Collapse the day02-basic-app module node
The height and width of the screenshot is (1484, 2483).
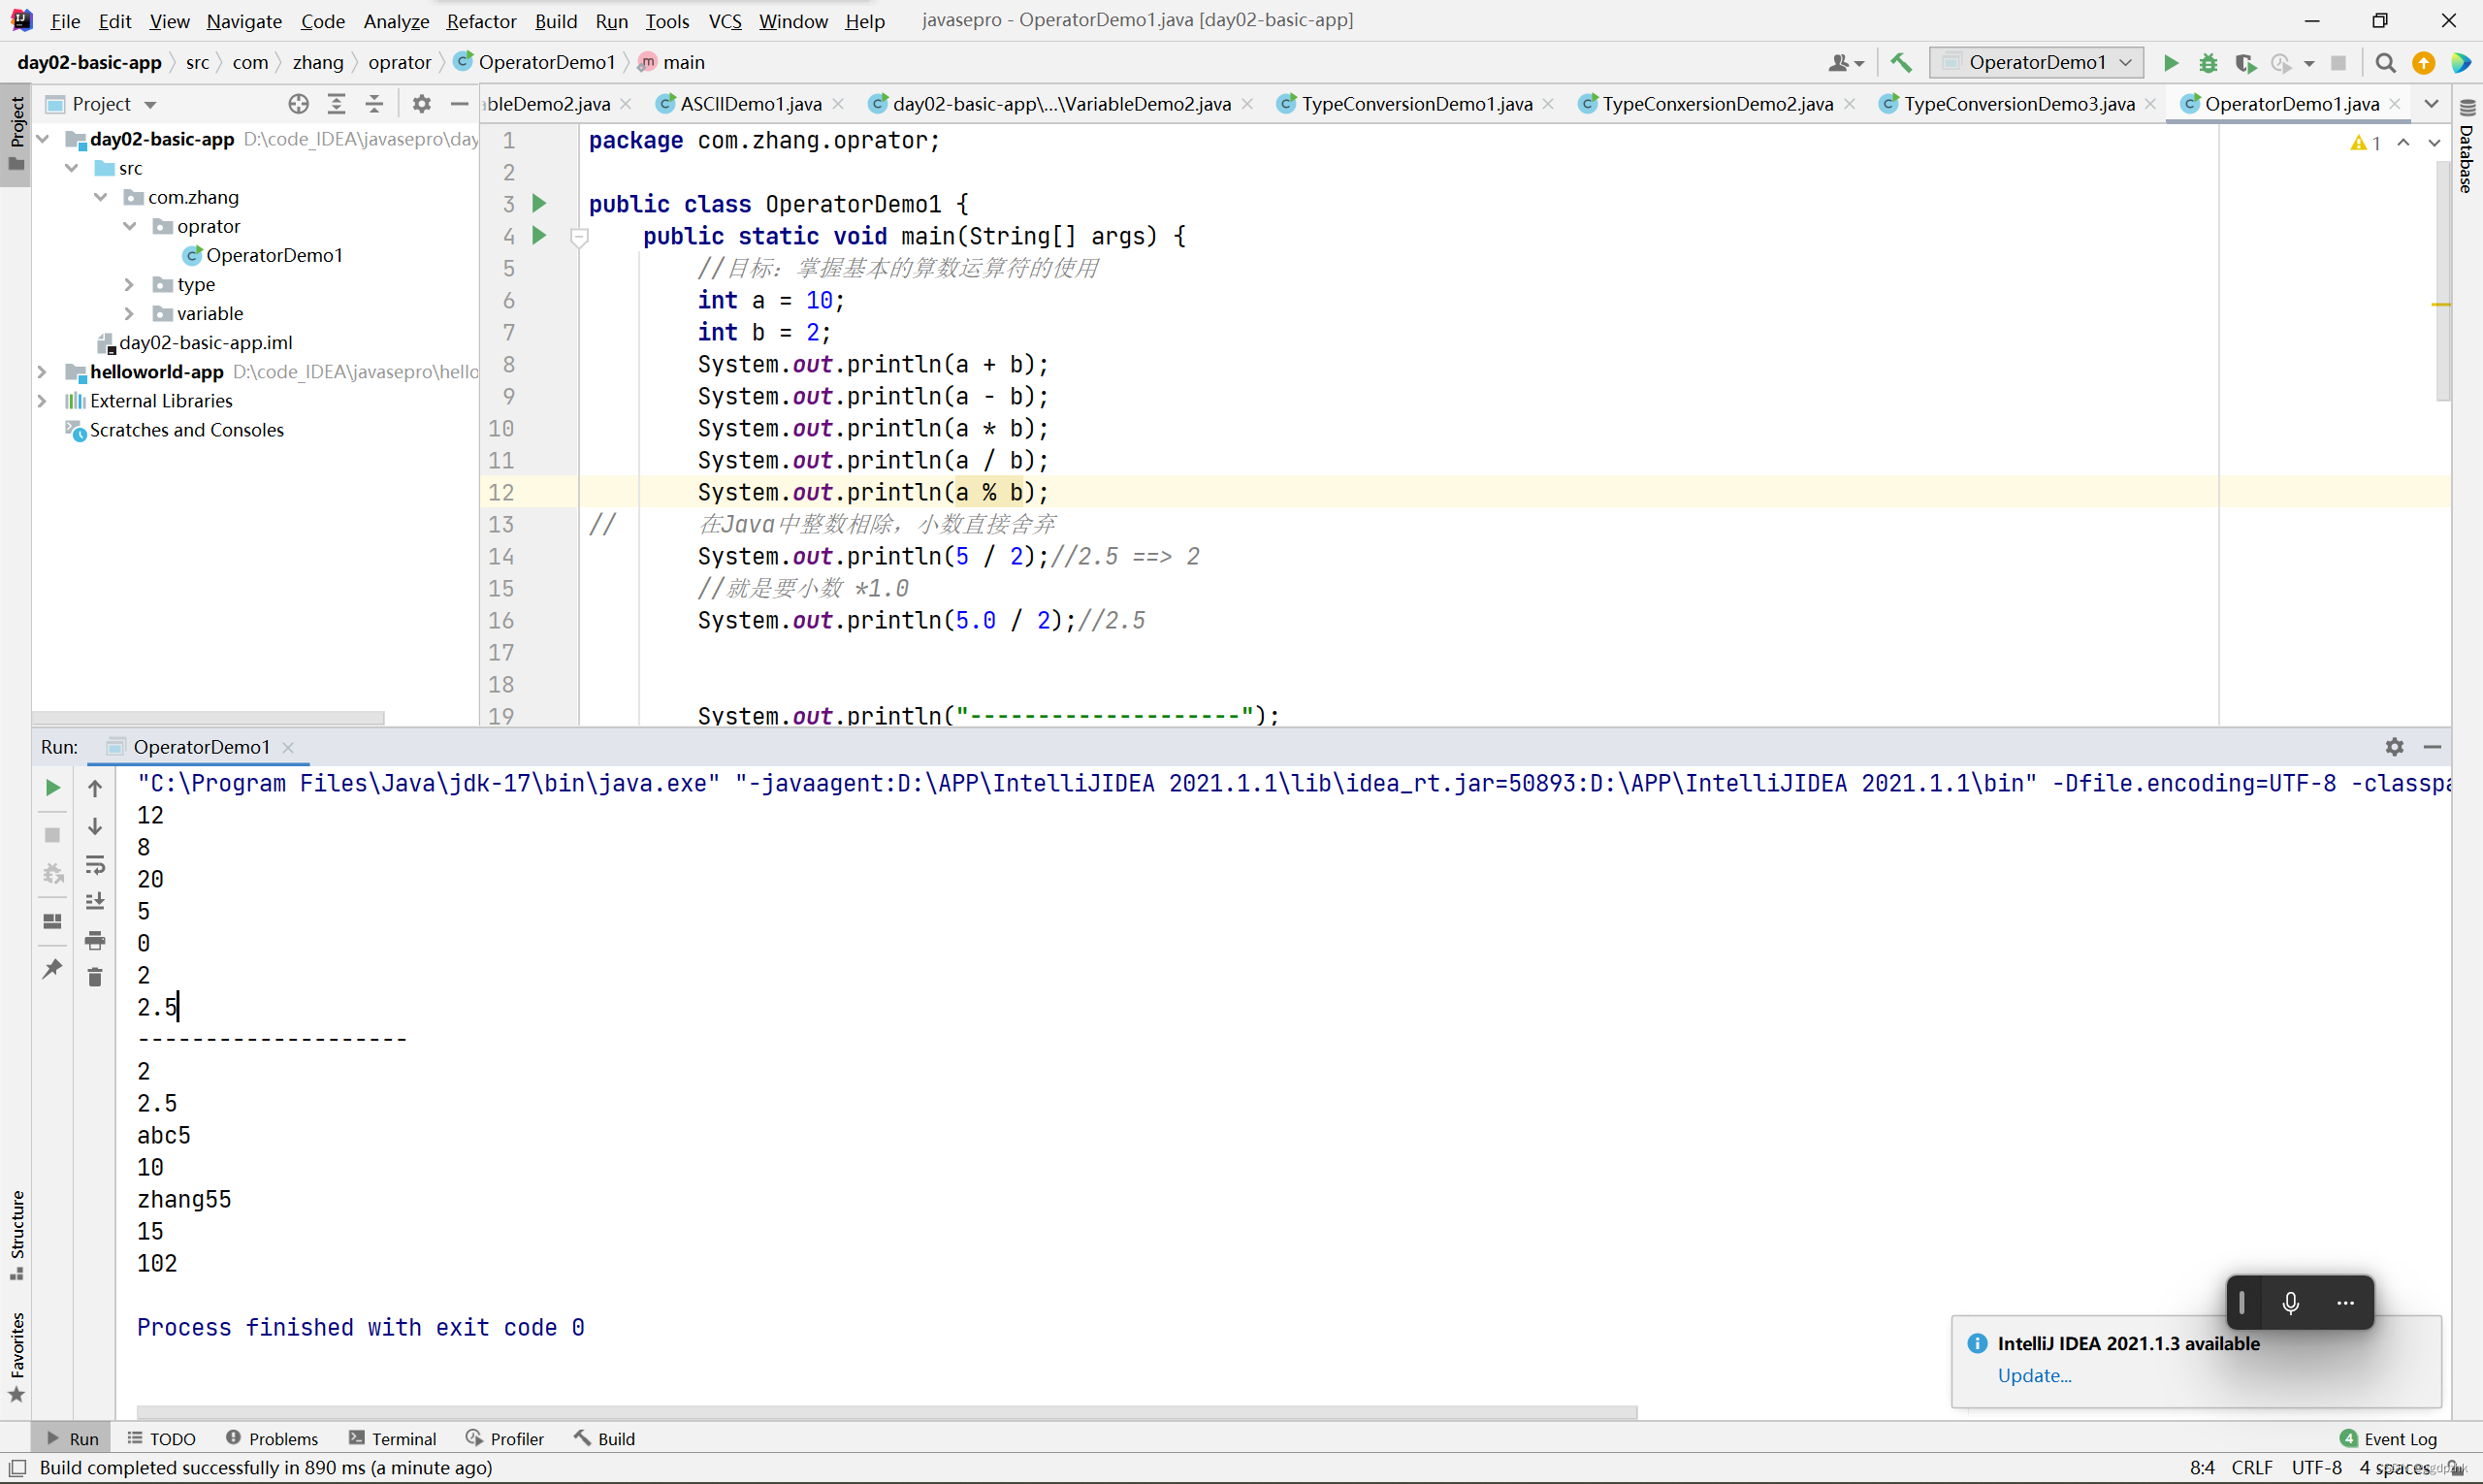[43, 139]
